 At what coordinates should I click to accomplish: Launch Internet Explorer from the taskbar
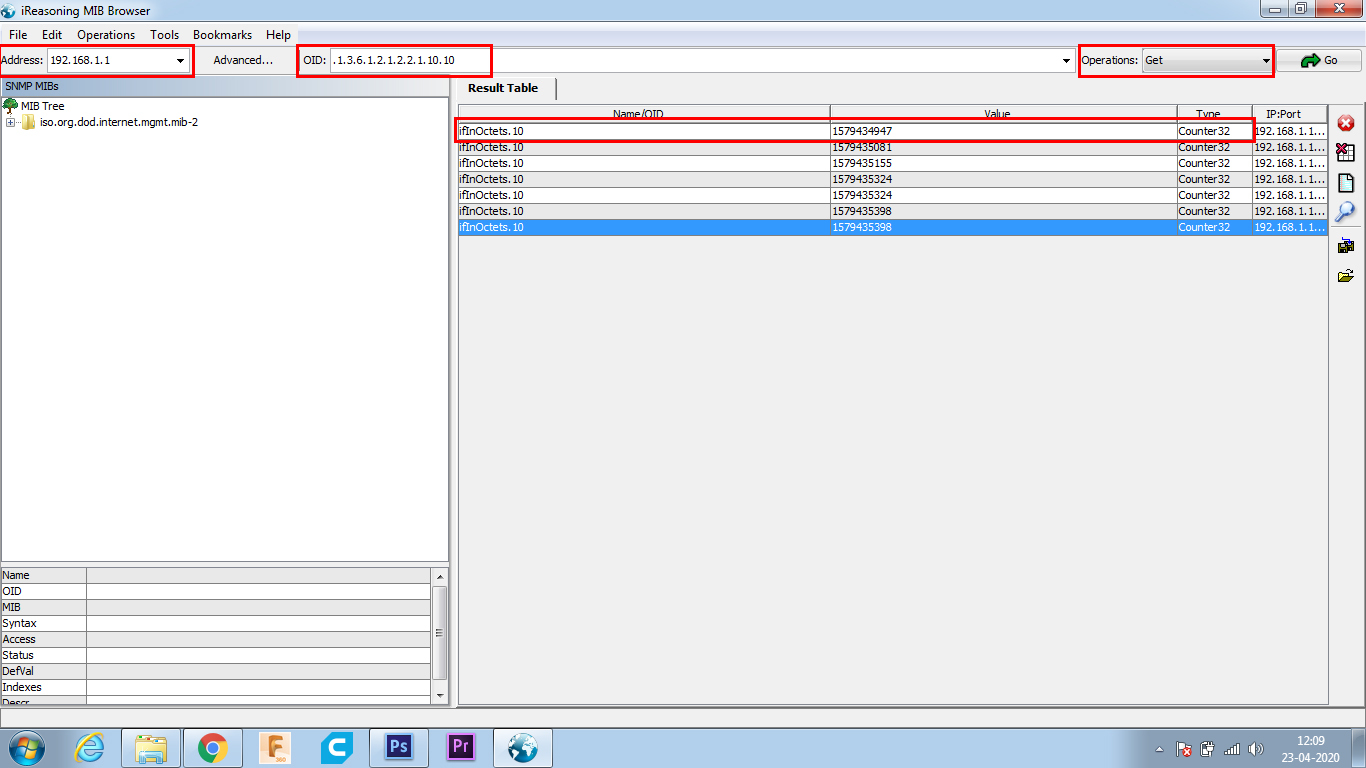point(89,748)
